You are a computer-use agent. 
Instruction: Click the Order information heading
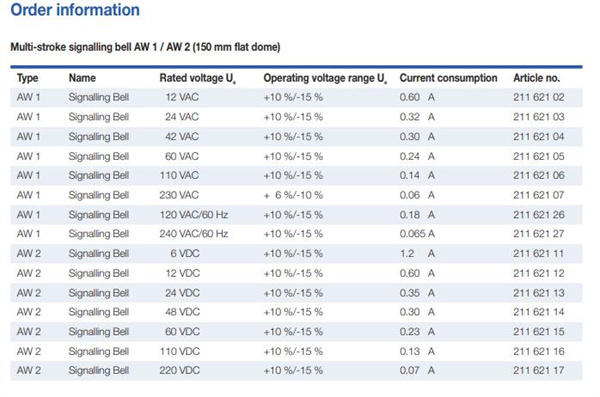[75, 10]
